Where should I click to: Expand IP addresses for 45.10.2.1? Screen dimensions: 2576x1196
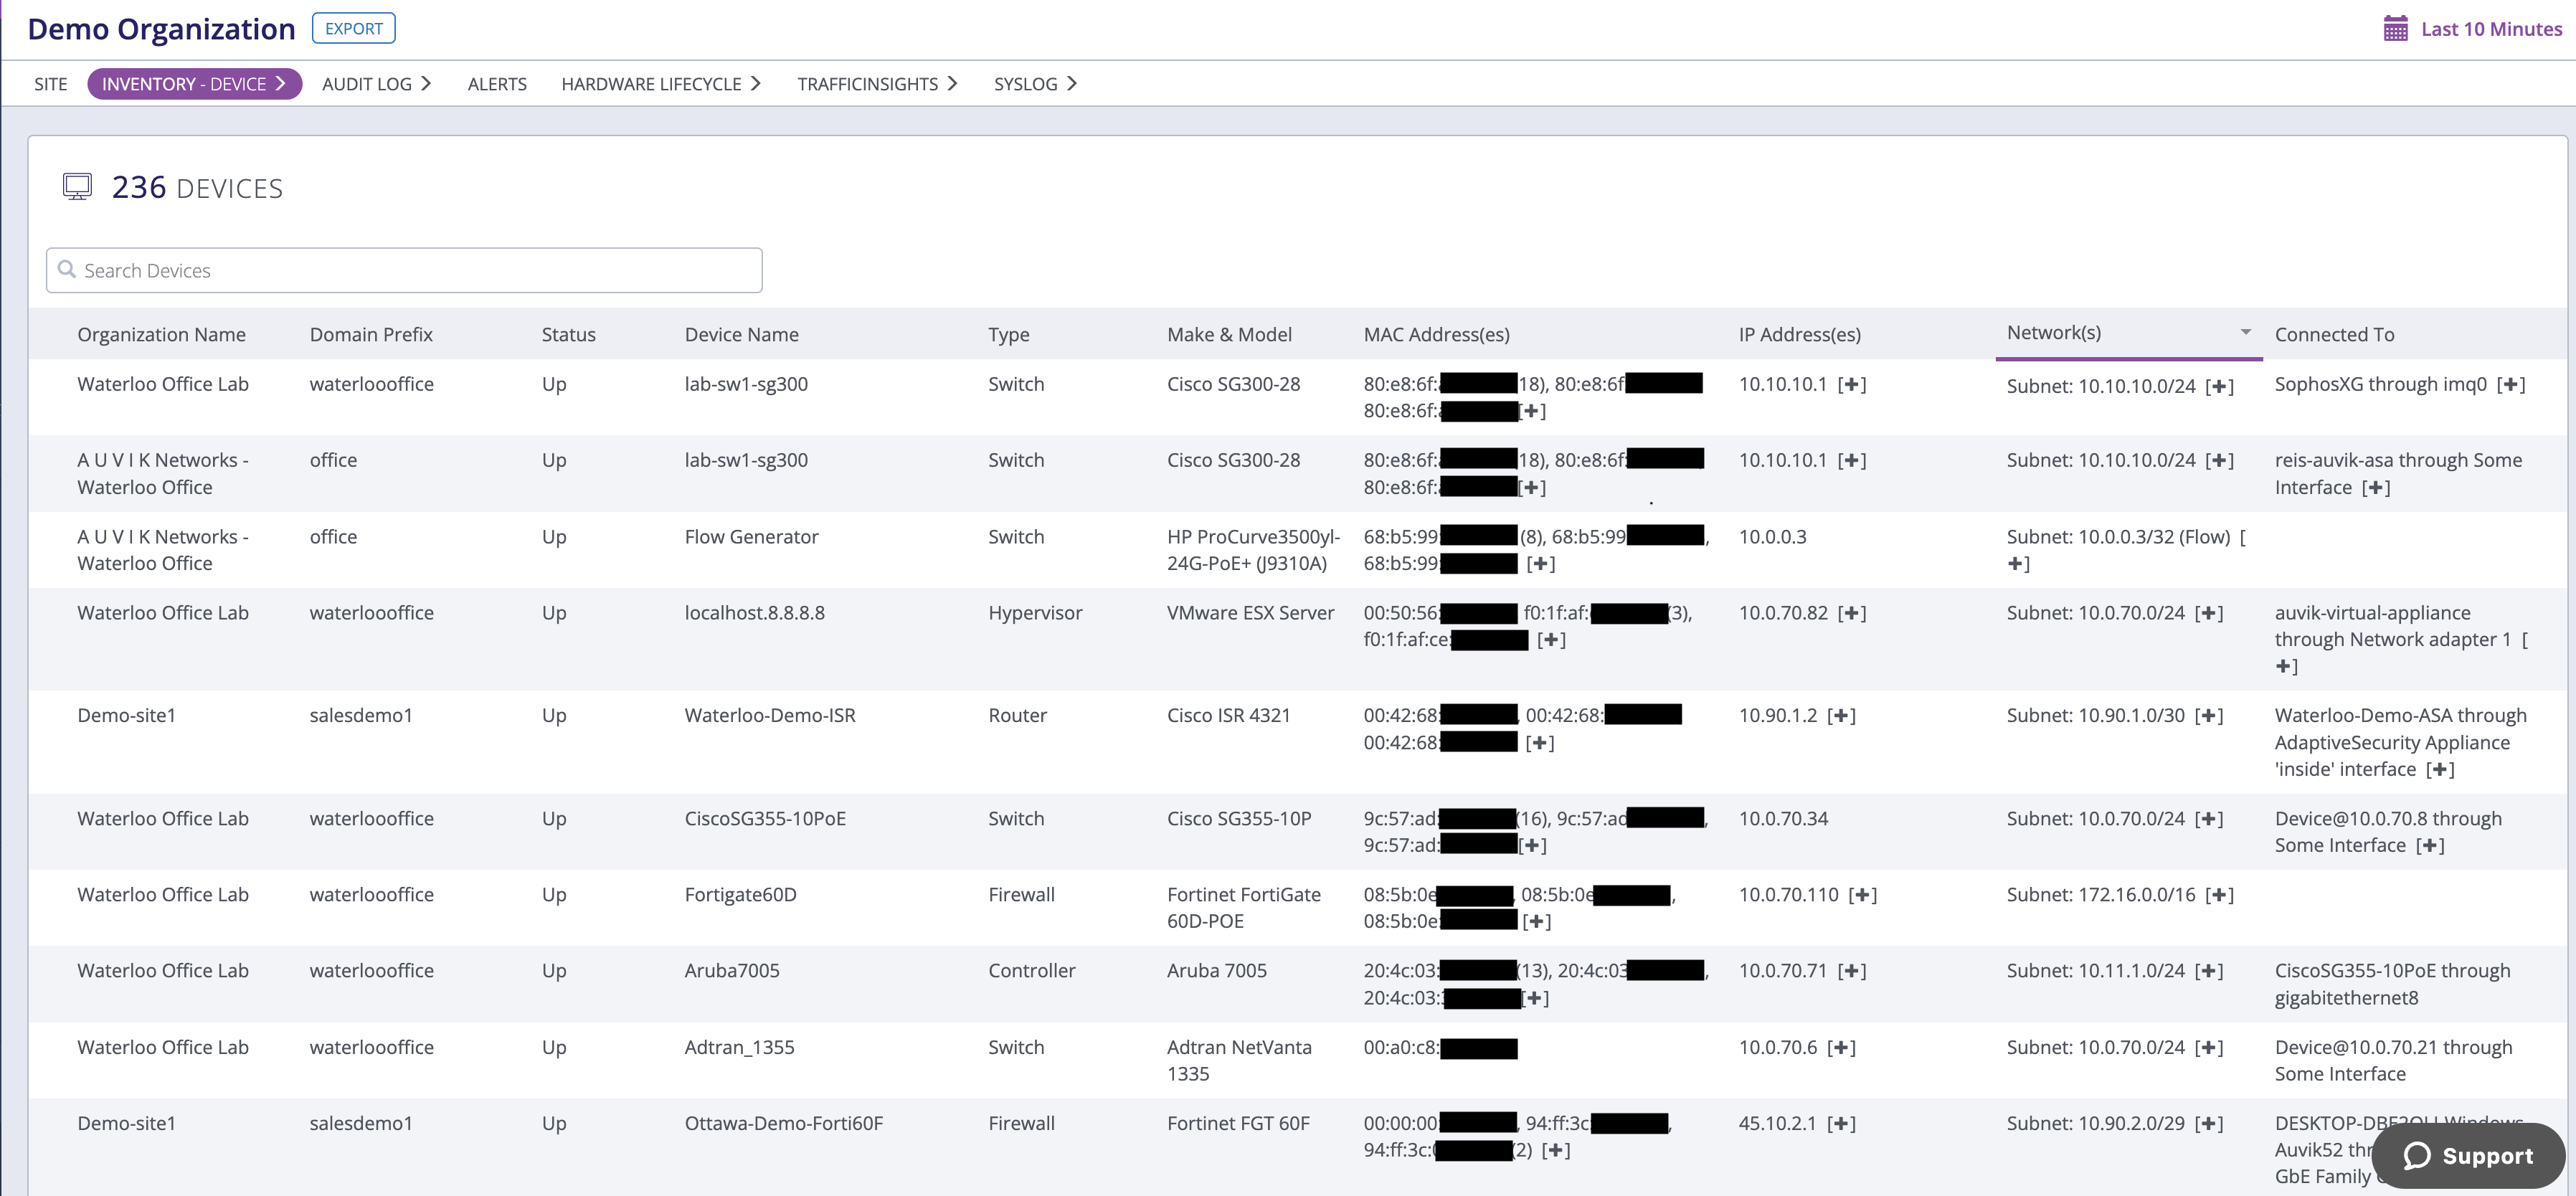(1841, 1124)
